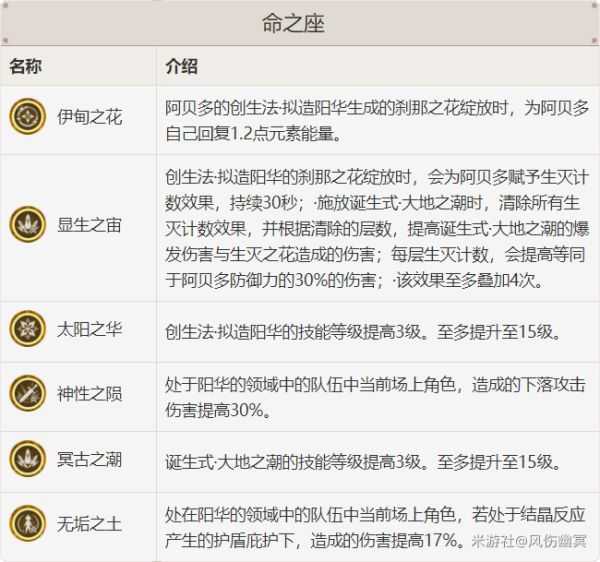Select the 神性之陨 name text
Screen dimensions: 600x562
[89, 394]
